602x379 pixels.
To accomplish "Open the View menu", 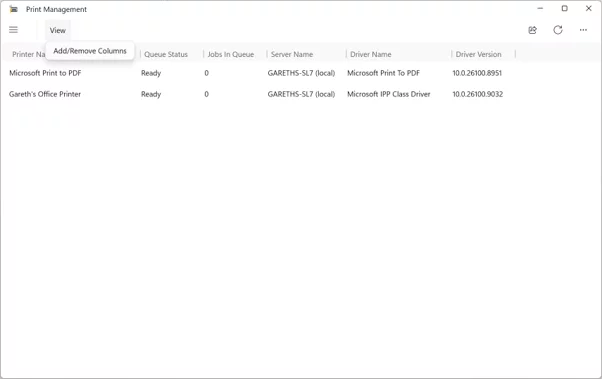I will (58, 30).
